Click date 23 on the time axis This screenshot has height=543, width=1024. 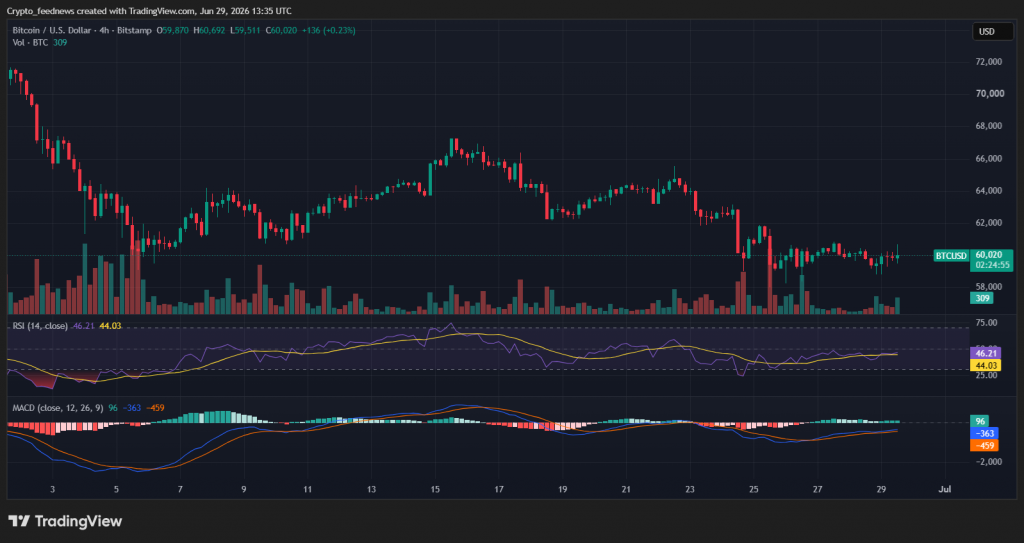click(690, 489)
